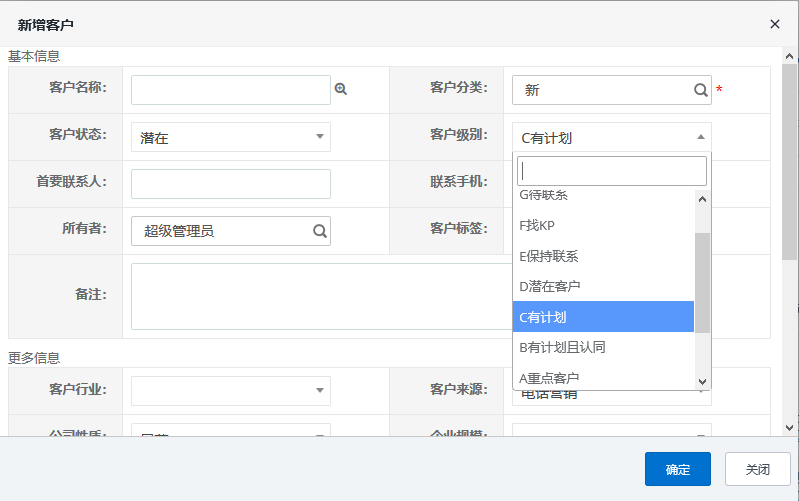Click dropdown list scroll down arrow

pyautogui.click(x=702, y=381)
